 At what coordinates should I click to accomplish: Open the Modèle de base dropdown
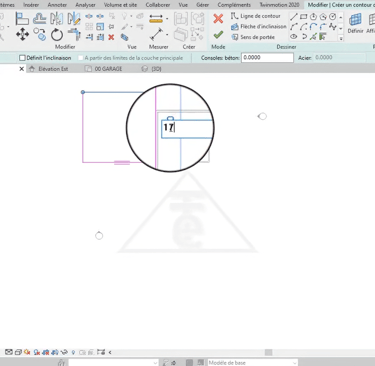point(252,363)
